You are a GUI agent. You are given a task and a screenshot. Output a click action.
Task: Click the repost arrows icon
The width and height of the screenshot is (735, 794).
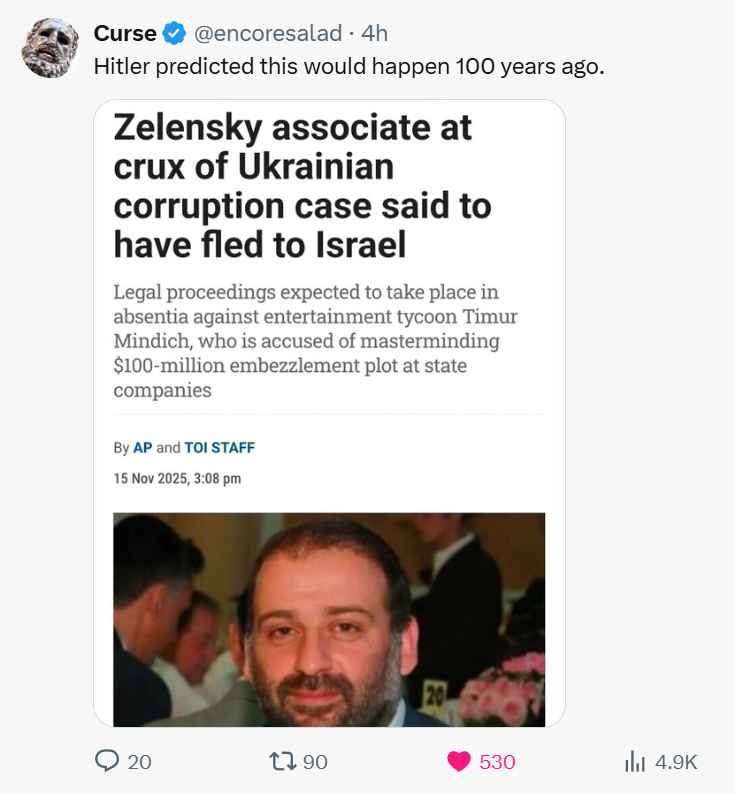pyautogui.click(x=283, y=762)
